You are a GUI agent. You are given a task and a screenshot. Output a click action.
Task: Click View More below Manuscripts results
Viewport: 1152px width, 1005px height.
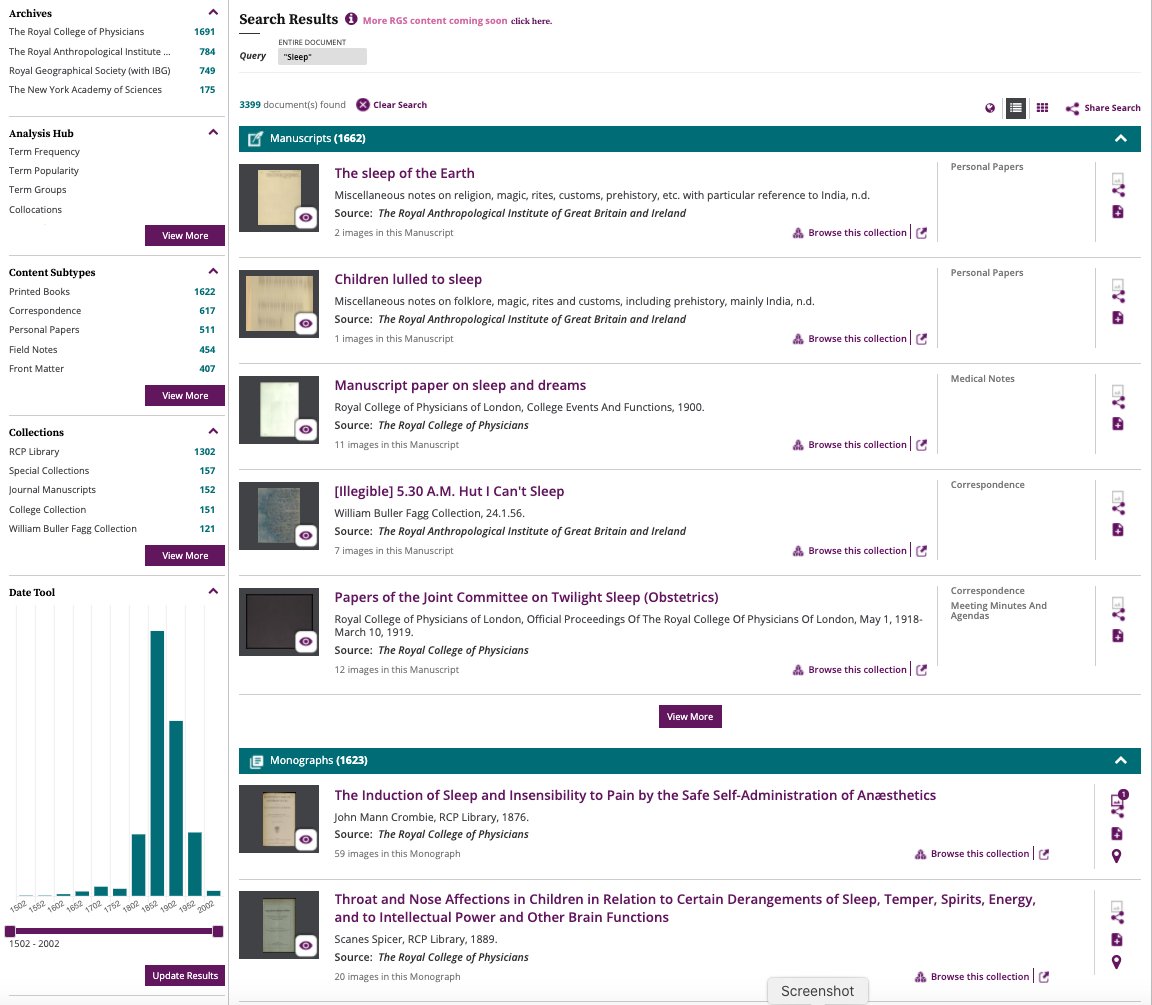pyautogui.click(x=690, y=716)
